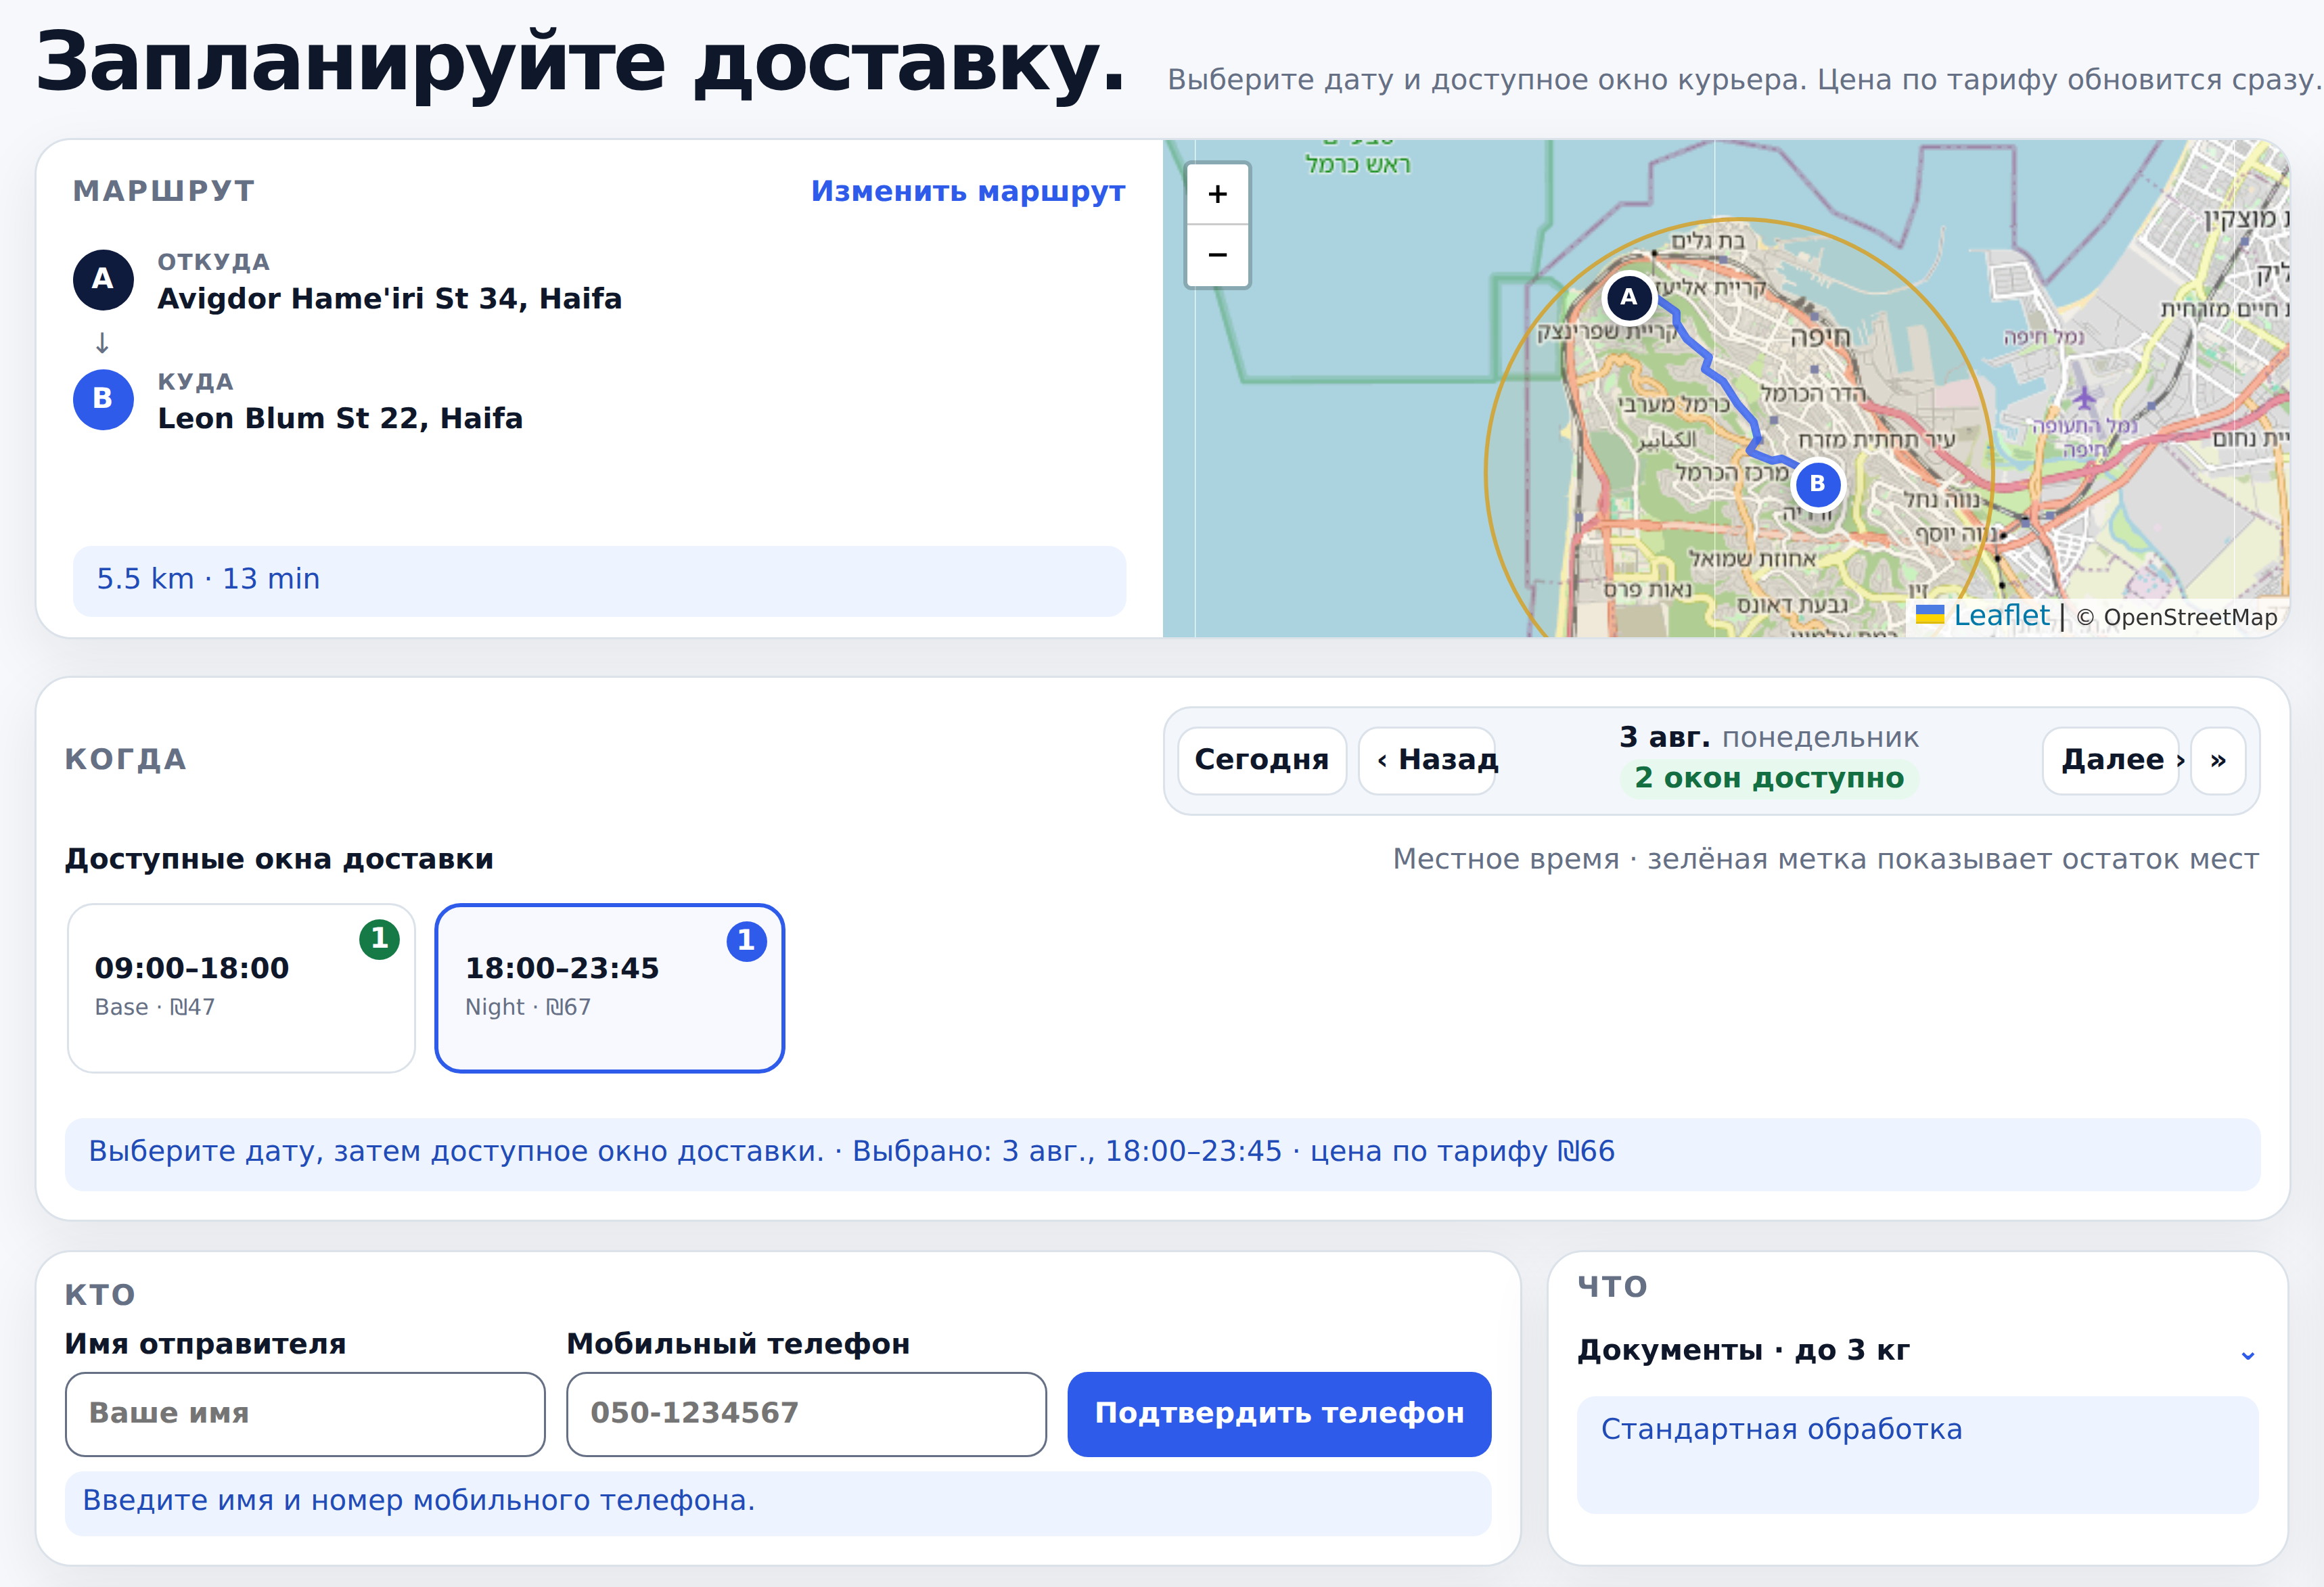Zoom in on the map
Screen dimensions: 2324x1587
[1217, 194]
